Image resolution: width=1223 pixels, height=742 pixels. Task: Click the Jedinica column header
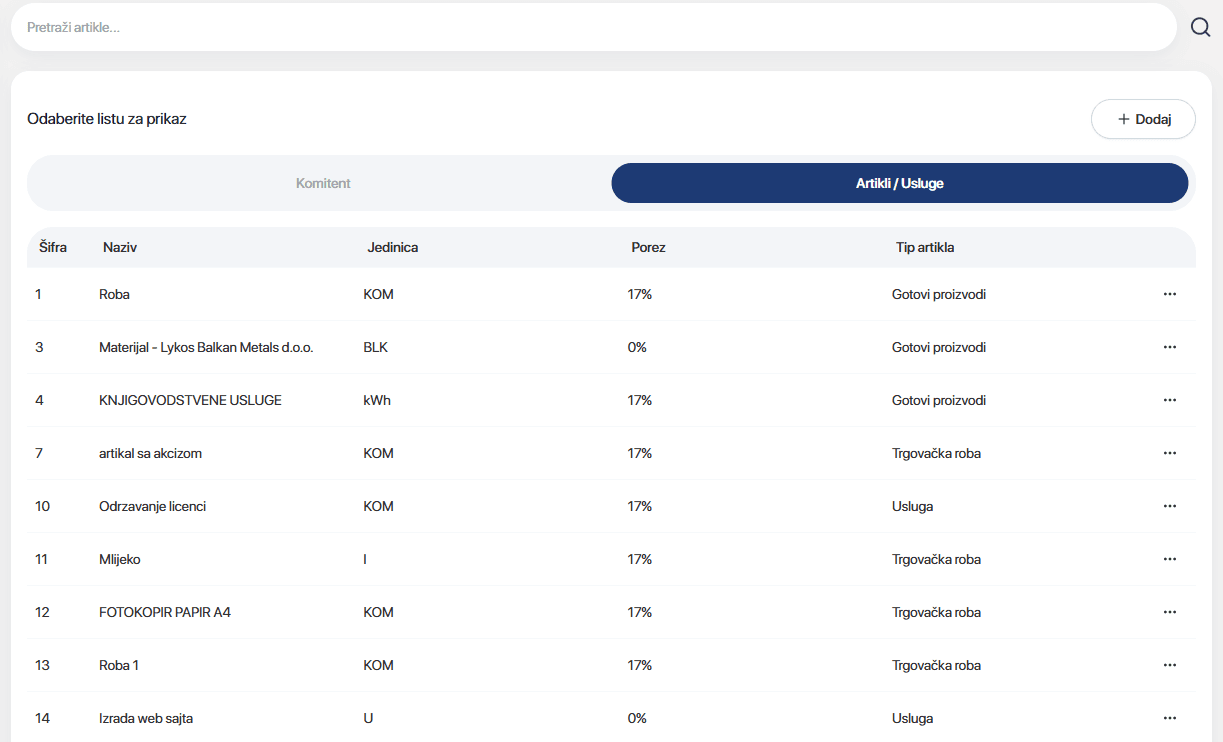[x=393, y=247]
